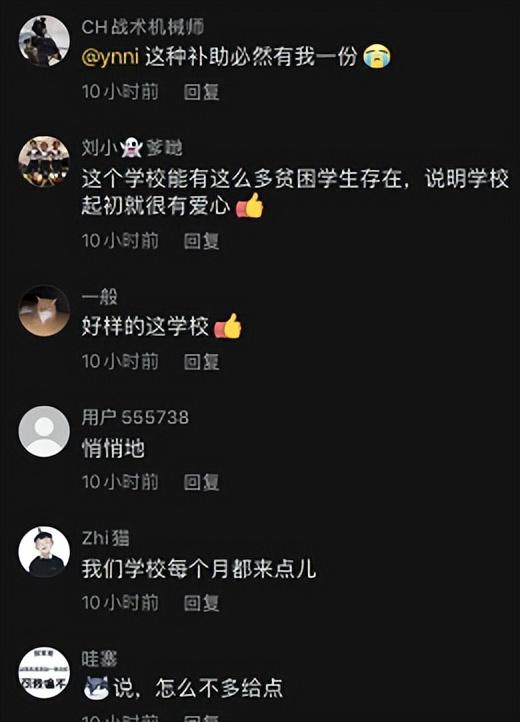Select the comment text 悄悄地
The height and width of the screenshot is (722, 520).
coord(113,448)
